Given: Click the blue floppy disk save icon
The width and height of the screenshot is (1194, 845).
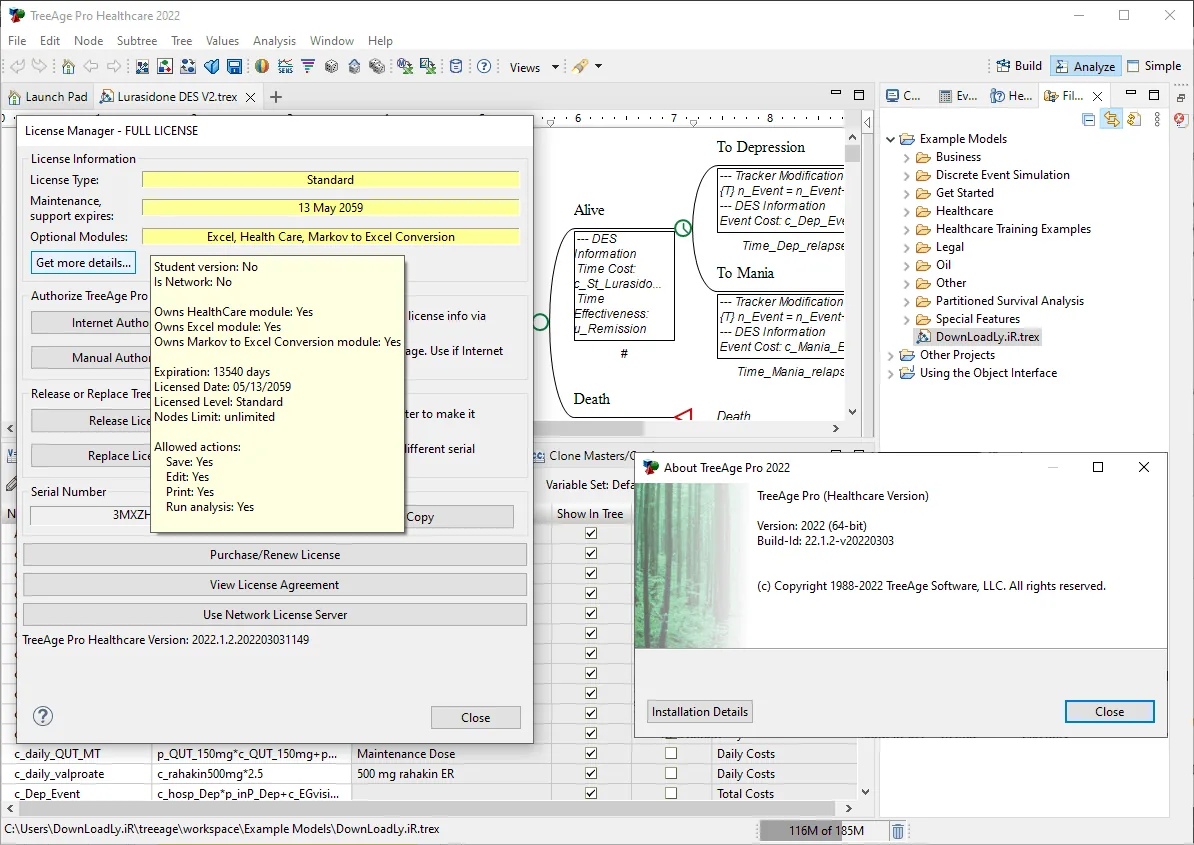Looking at the screenshot, I should (235, 67).
